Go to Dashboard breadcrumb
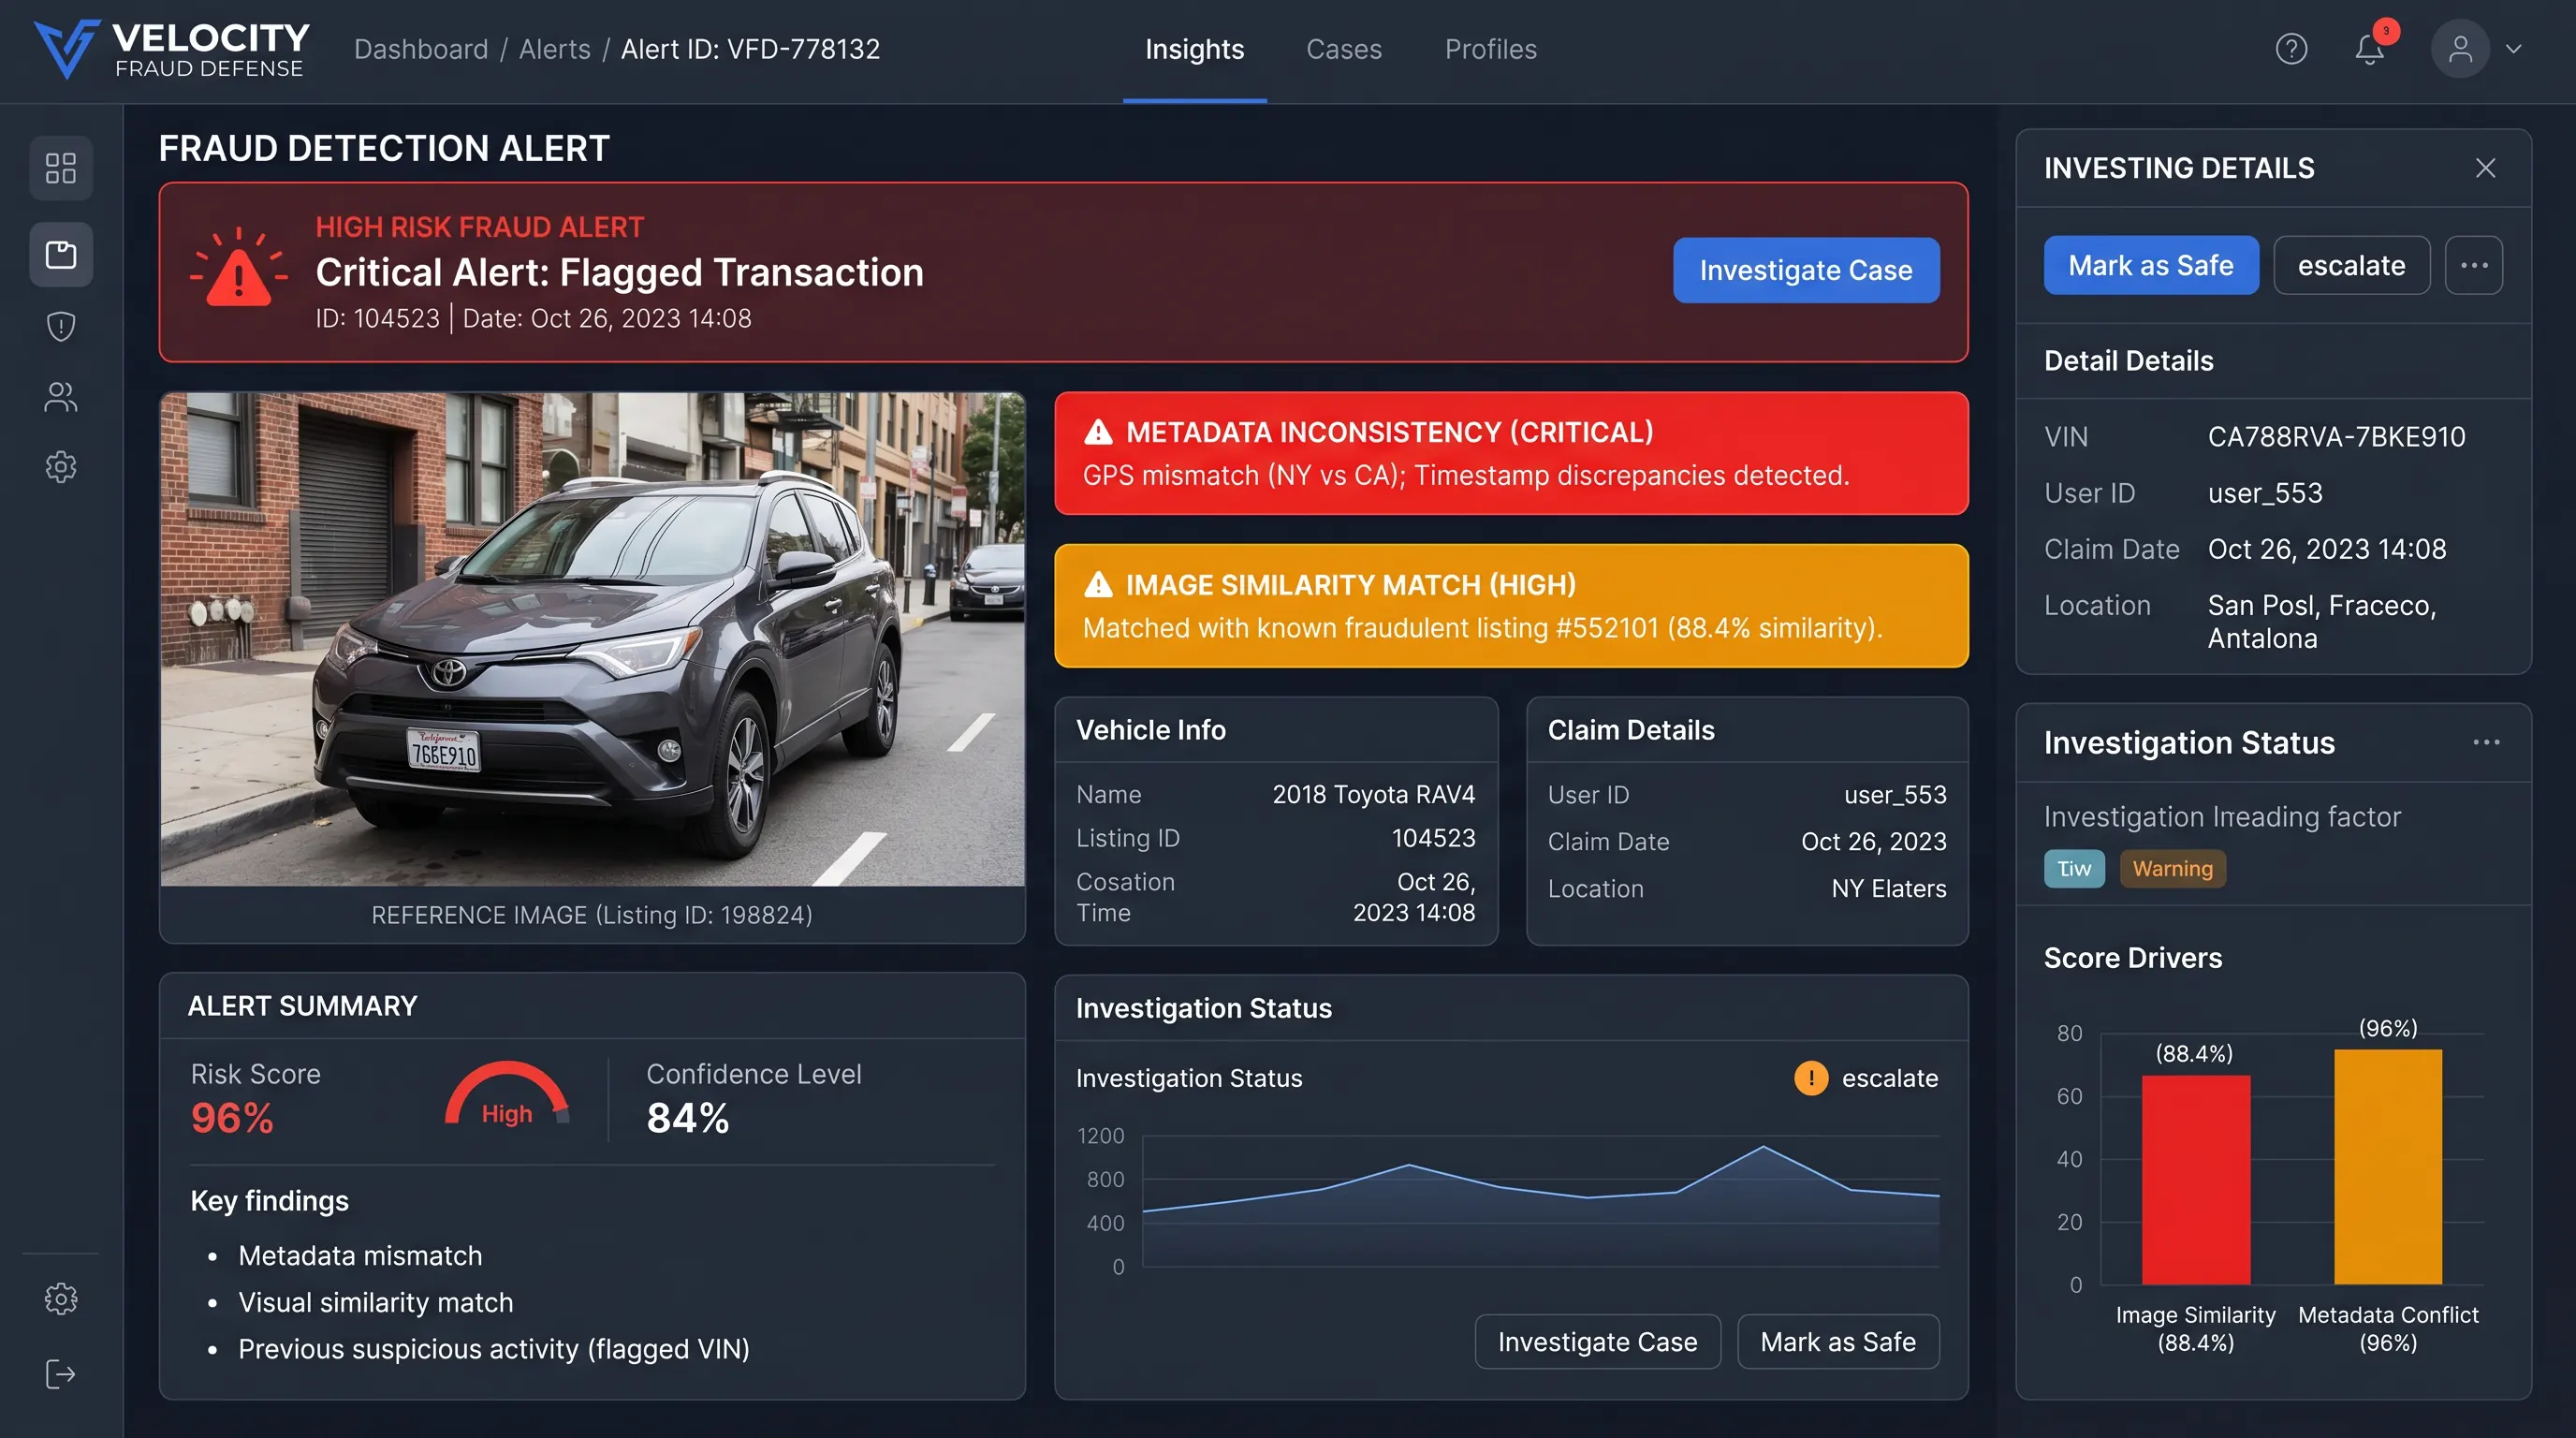 click(421, 49)
